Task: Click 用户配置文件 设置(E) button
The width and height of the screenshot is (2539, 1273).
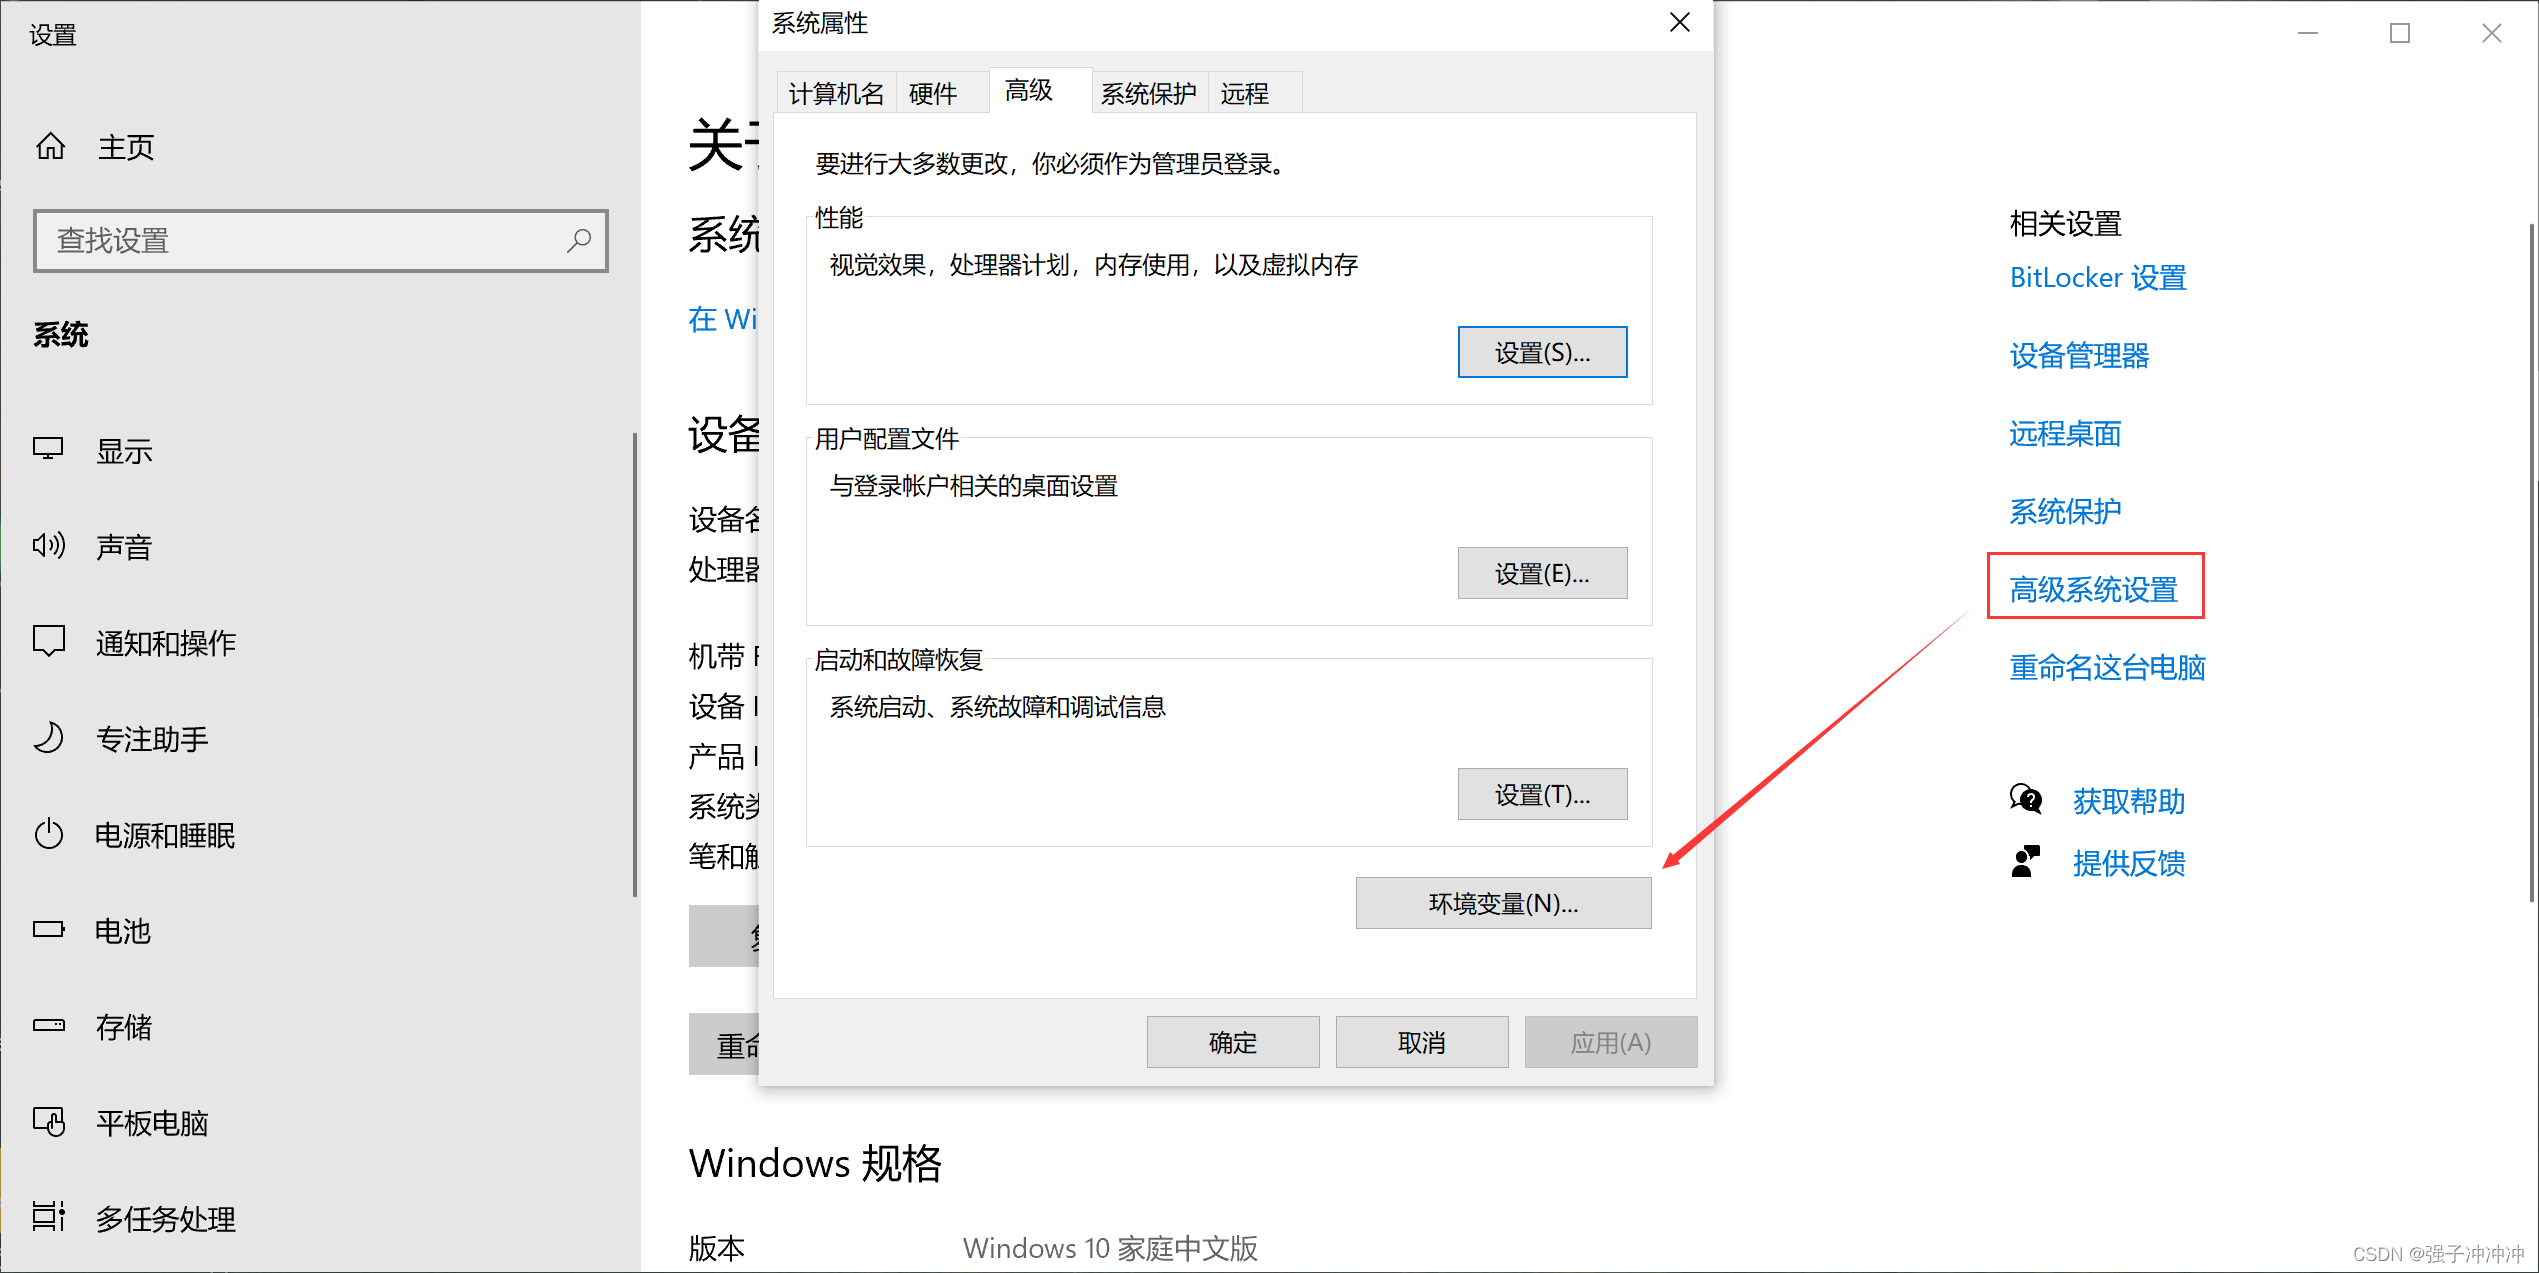Action: [x=1544, y=572]
